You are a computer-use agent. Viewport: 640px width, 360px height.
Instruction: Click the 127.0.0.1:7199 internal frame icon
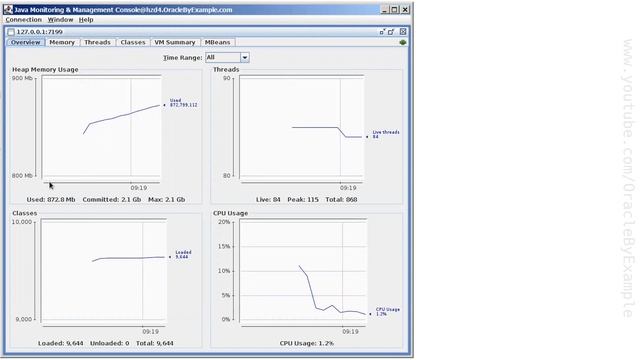click(11, 32)
